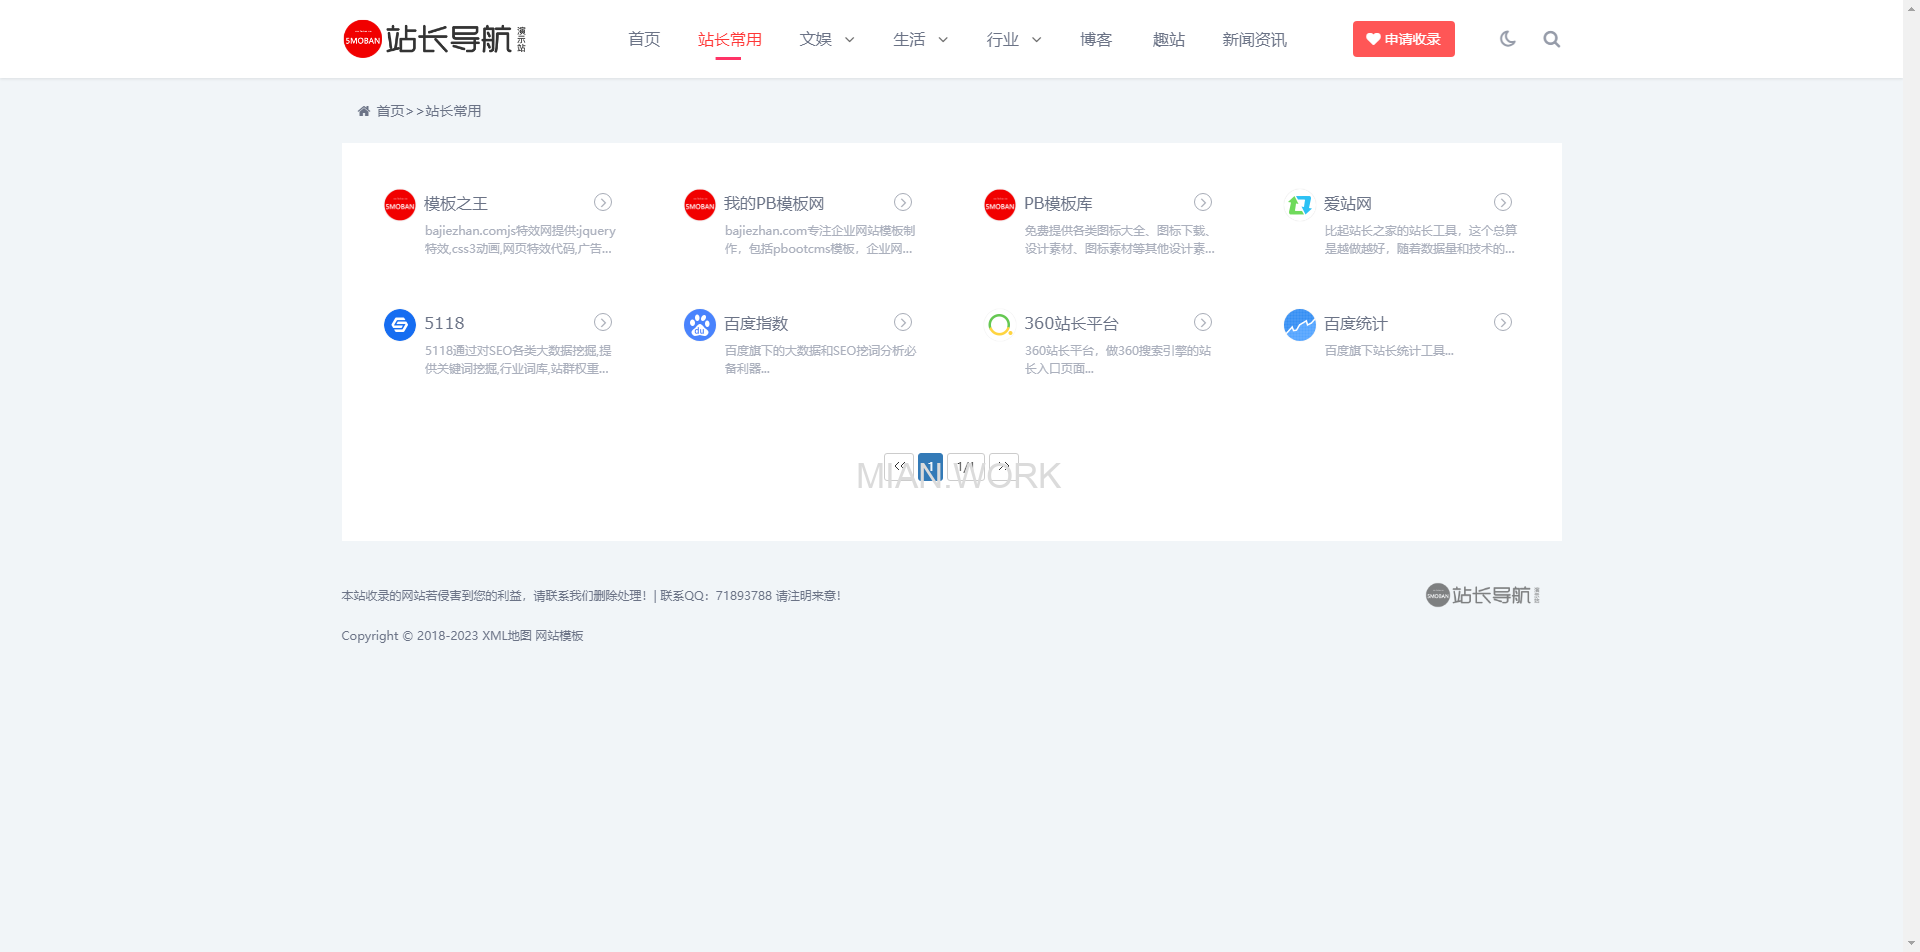Viewport: 1920px width, 952px height.
Task: Click the 爱站网 site icon
Action: tap(1300, 205)
